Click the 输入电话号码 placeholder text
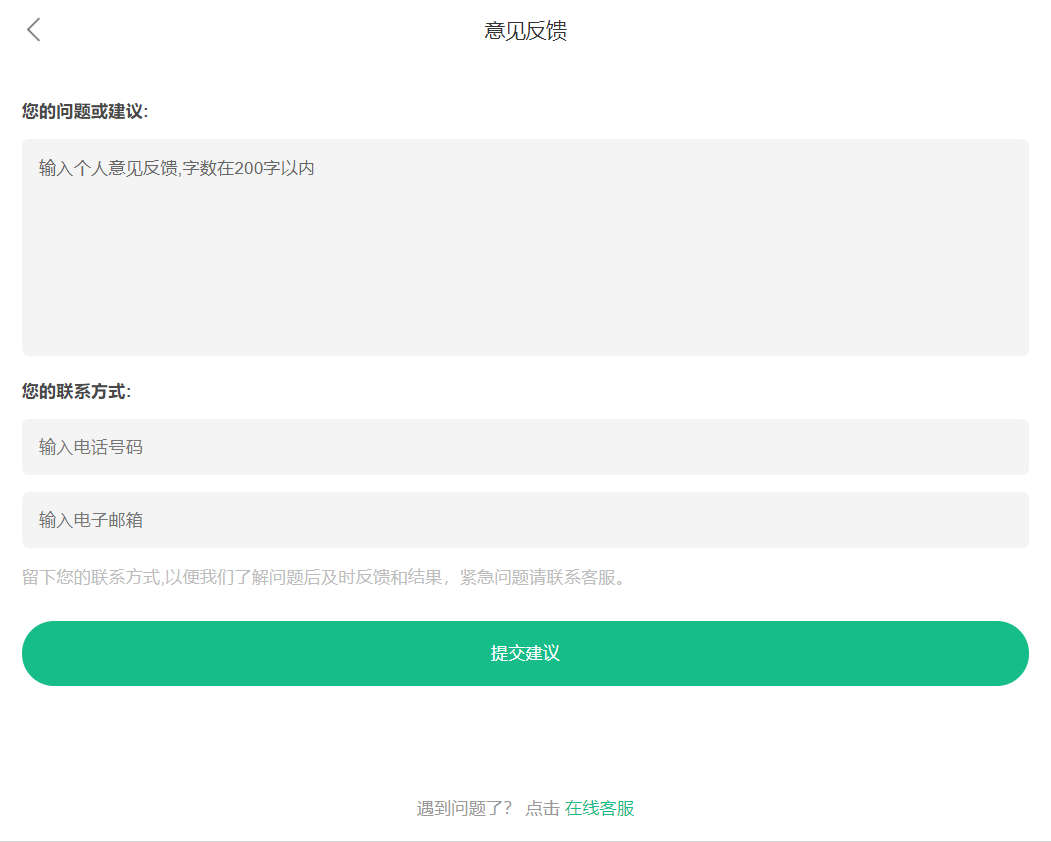Screen dimensions: 1051x842 (91, 447)
